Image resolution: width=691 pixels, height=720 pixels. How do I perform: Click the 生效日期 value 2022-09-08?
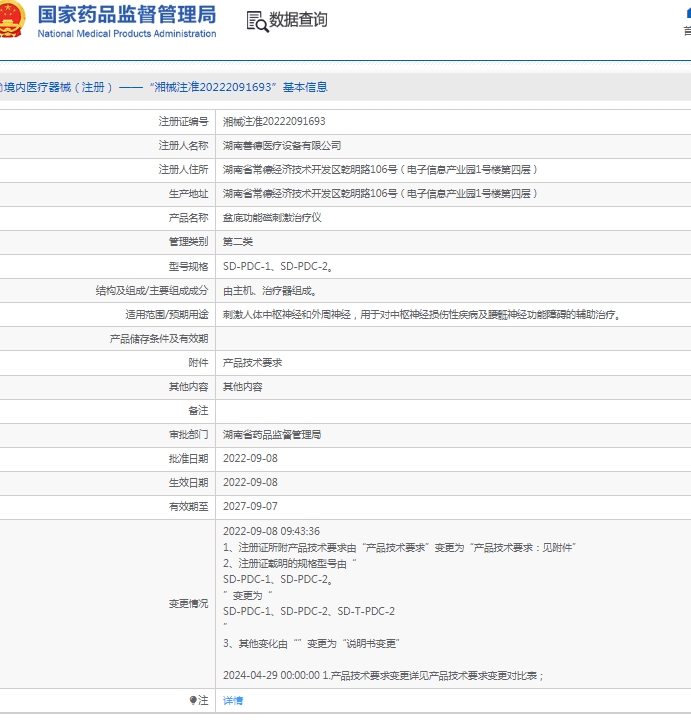tap(250, 482)
